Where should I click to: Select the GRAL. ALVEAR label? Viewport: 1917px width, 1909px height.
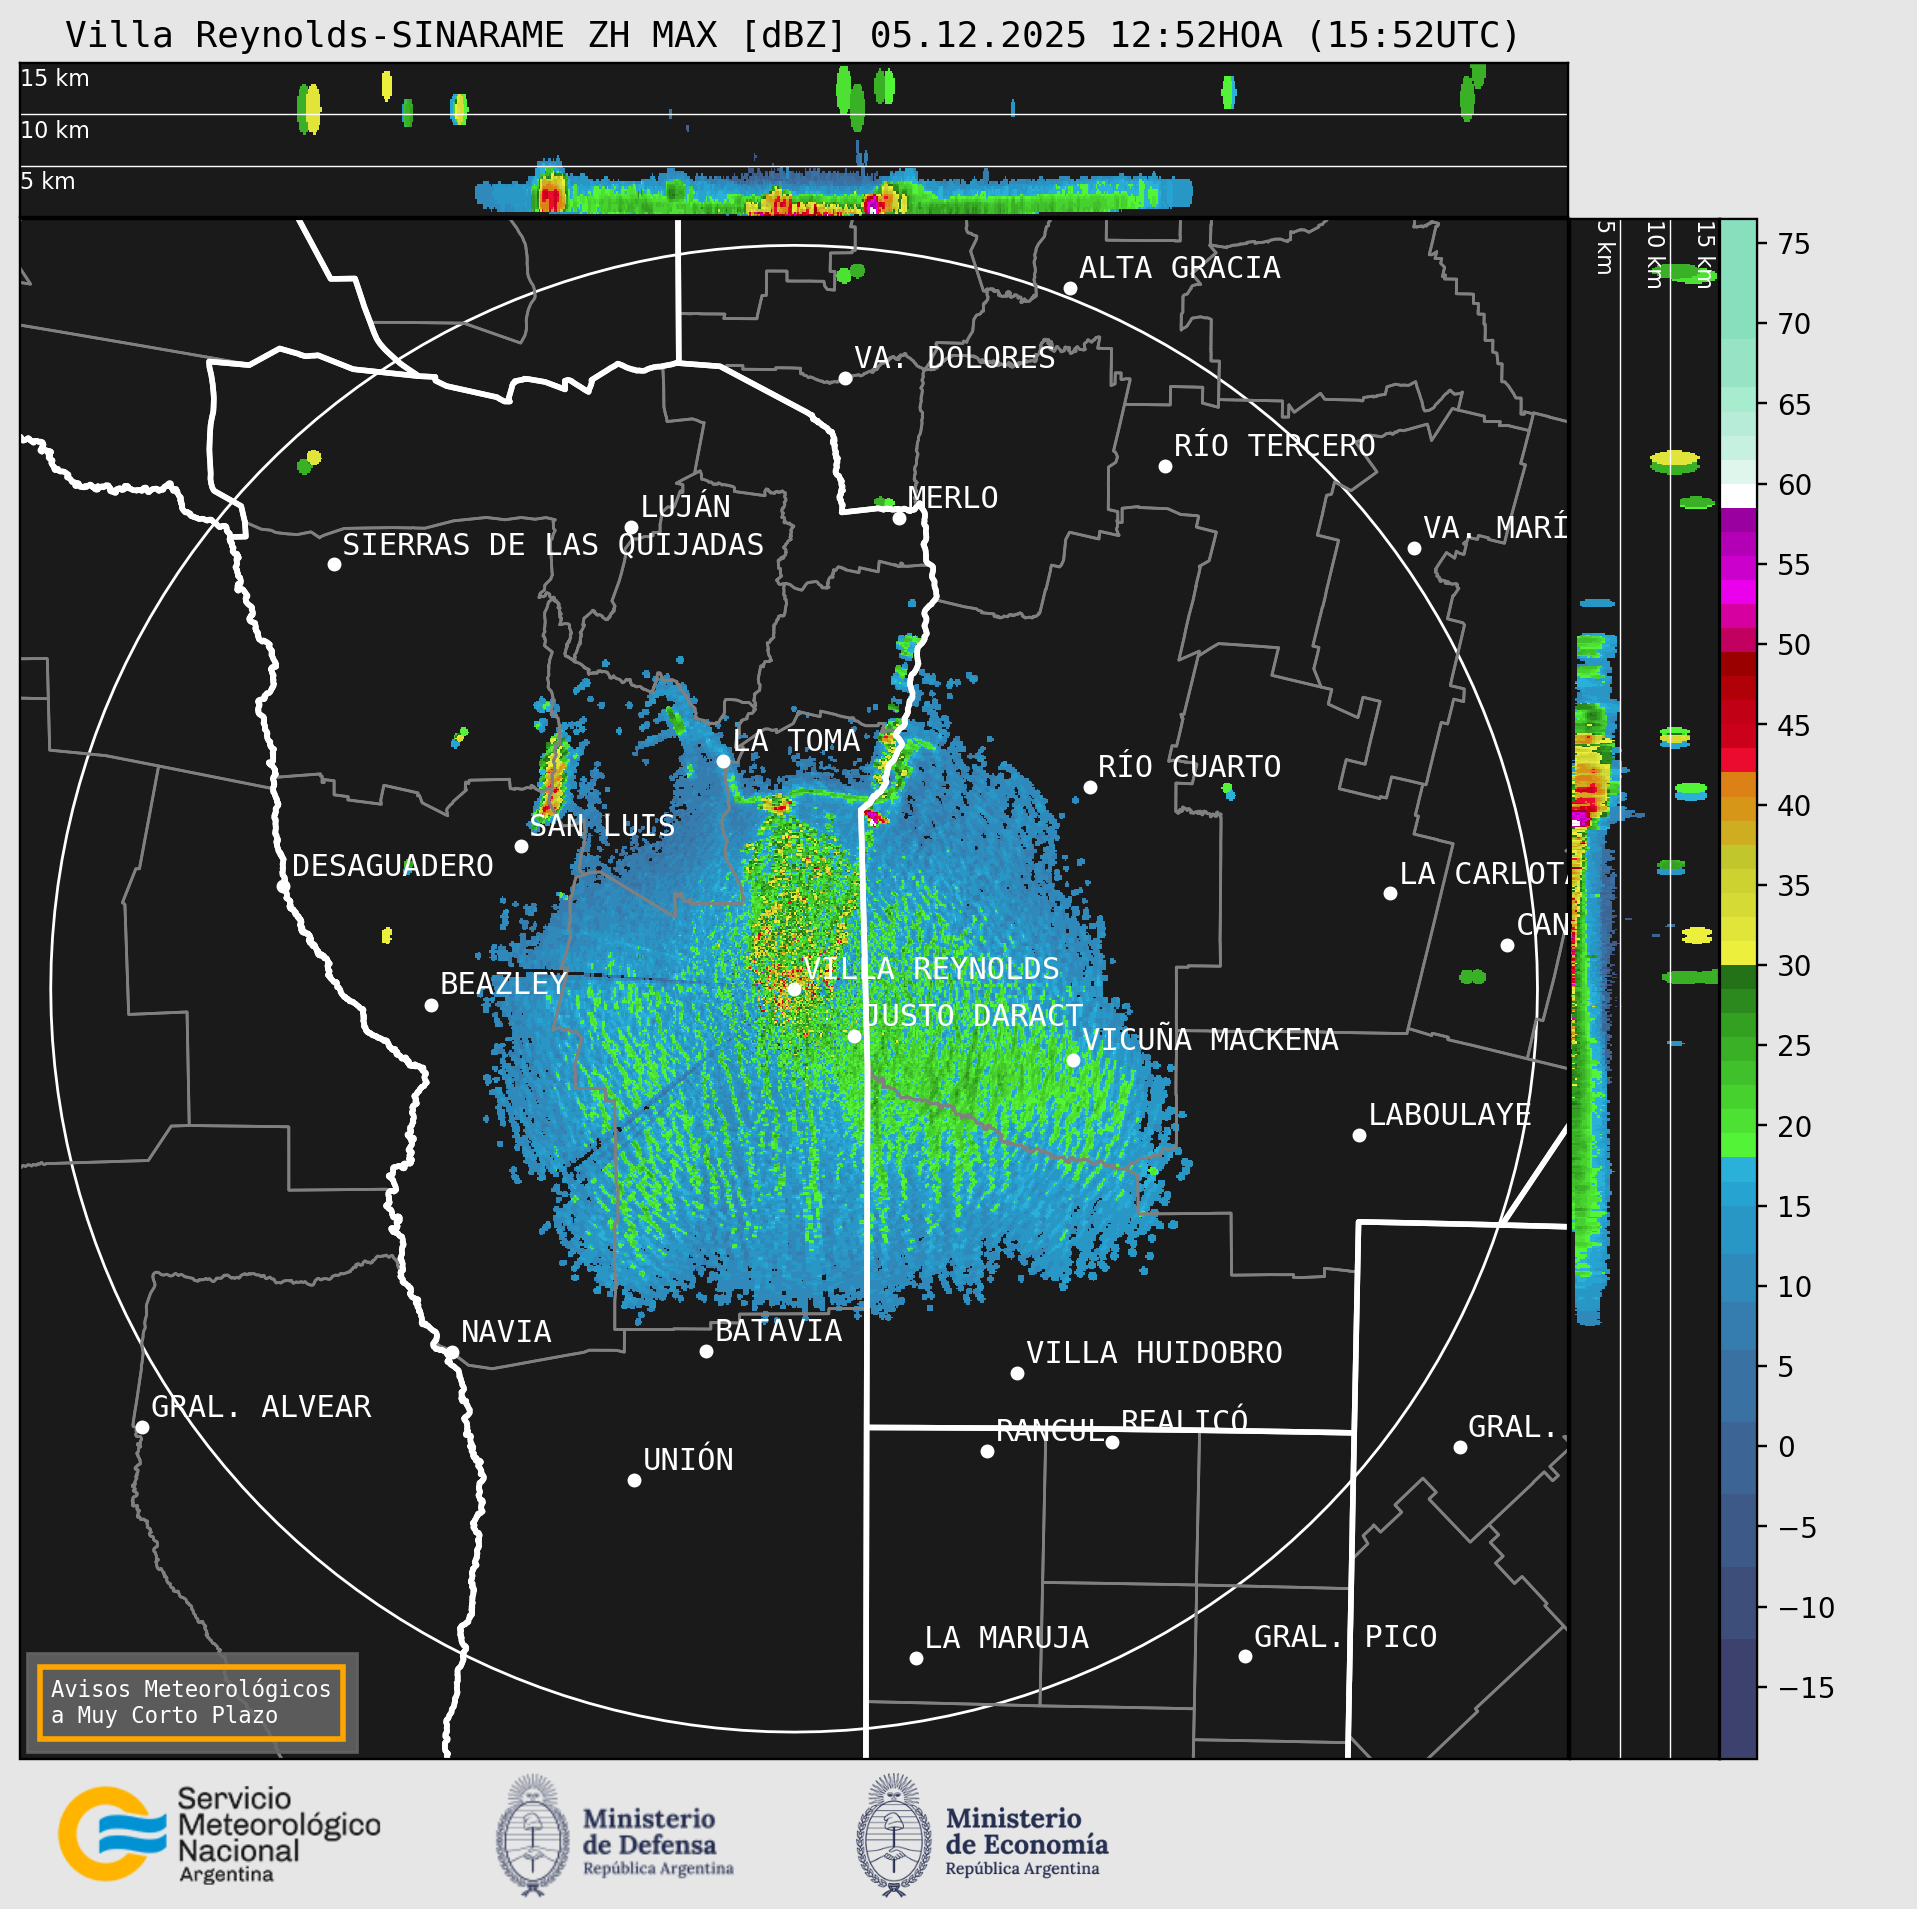[261, 1407]
